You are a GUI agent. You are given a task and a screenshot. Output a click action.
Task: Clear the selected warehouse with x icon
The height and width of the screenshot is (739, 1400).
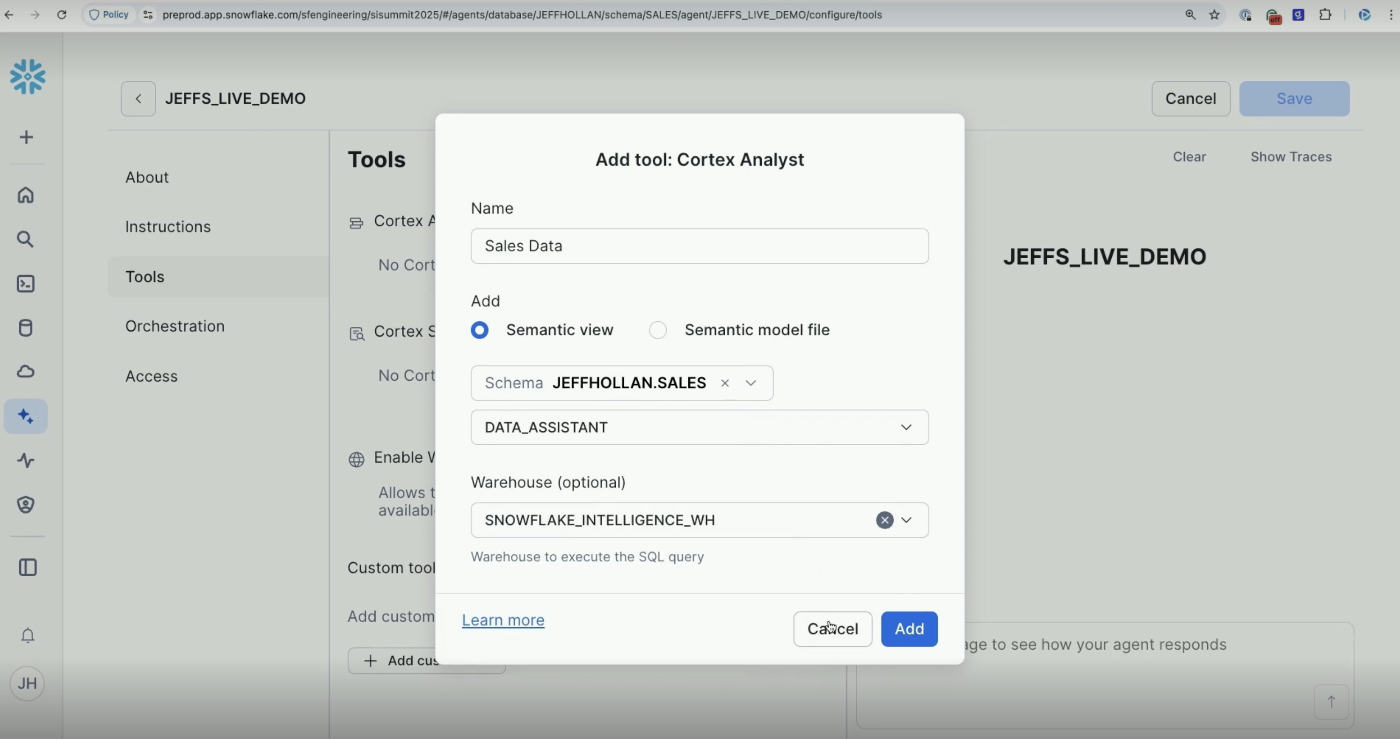pyautogui.click(x=884, y=520)
